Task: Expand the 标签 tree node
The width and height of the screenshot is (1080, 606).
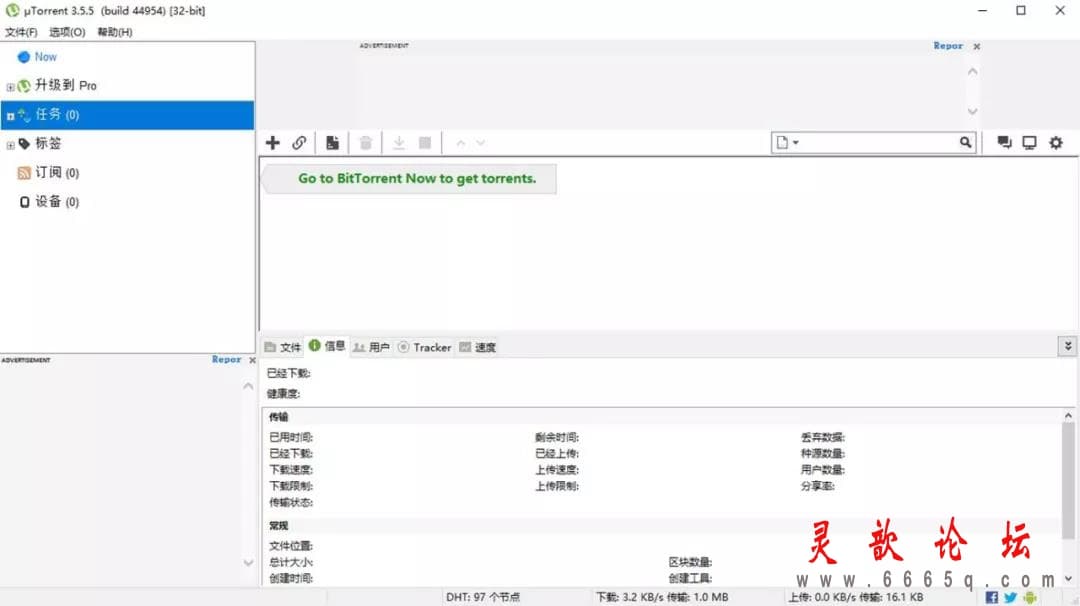Action: (10, 145)
